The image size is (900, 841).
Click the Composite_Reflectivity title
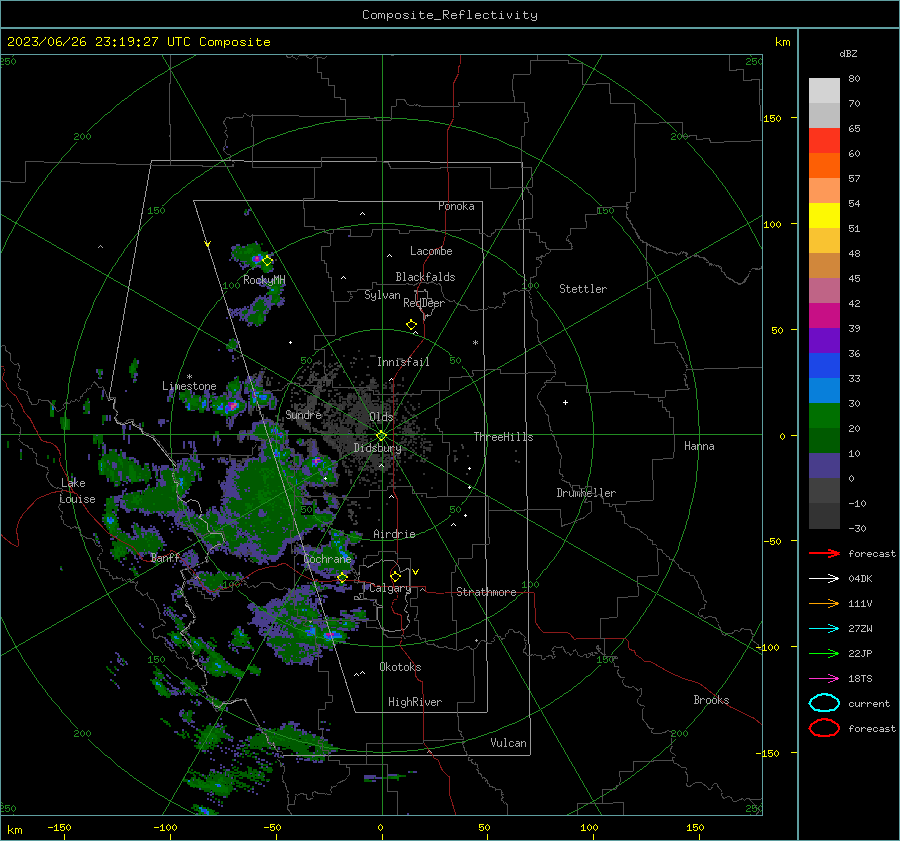[450, 15]
